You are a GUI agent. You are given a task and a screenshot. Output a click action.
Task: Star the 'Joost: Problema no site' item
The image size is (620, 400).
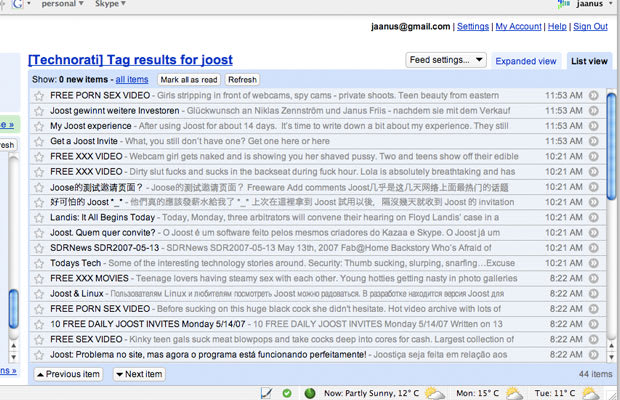click(39, 355)
